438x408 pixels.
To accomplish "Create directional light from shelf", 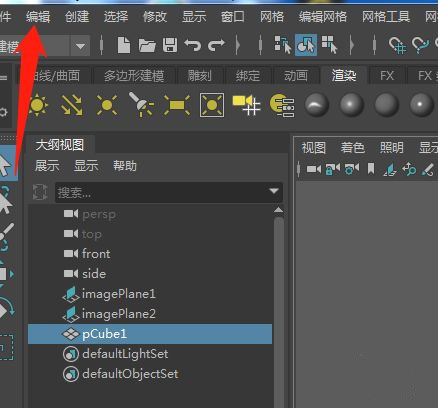I will (x=72, y=105).
